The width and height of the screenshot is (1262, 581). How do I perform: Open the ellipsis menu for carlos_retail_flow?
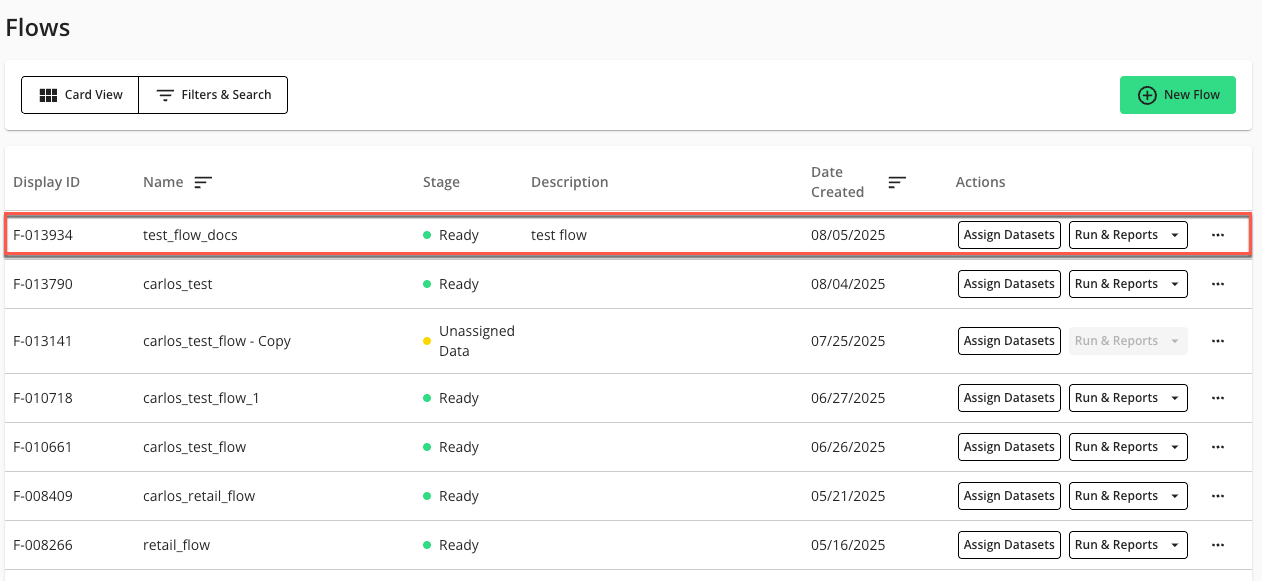(x=1218, y=495)
